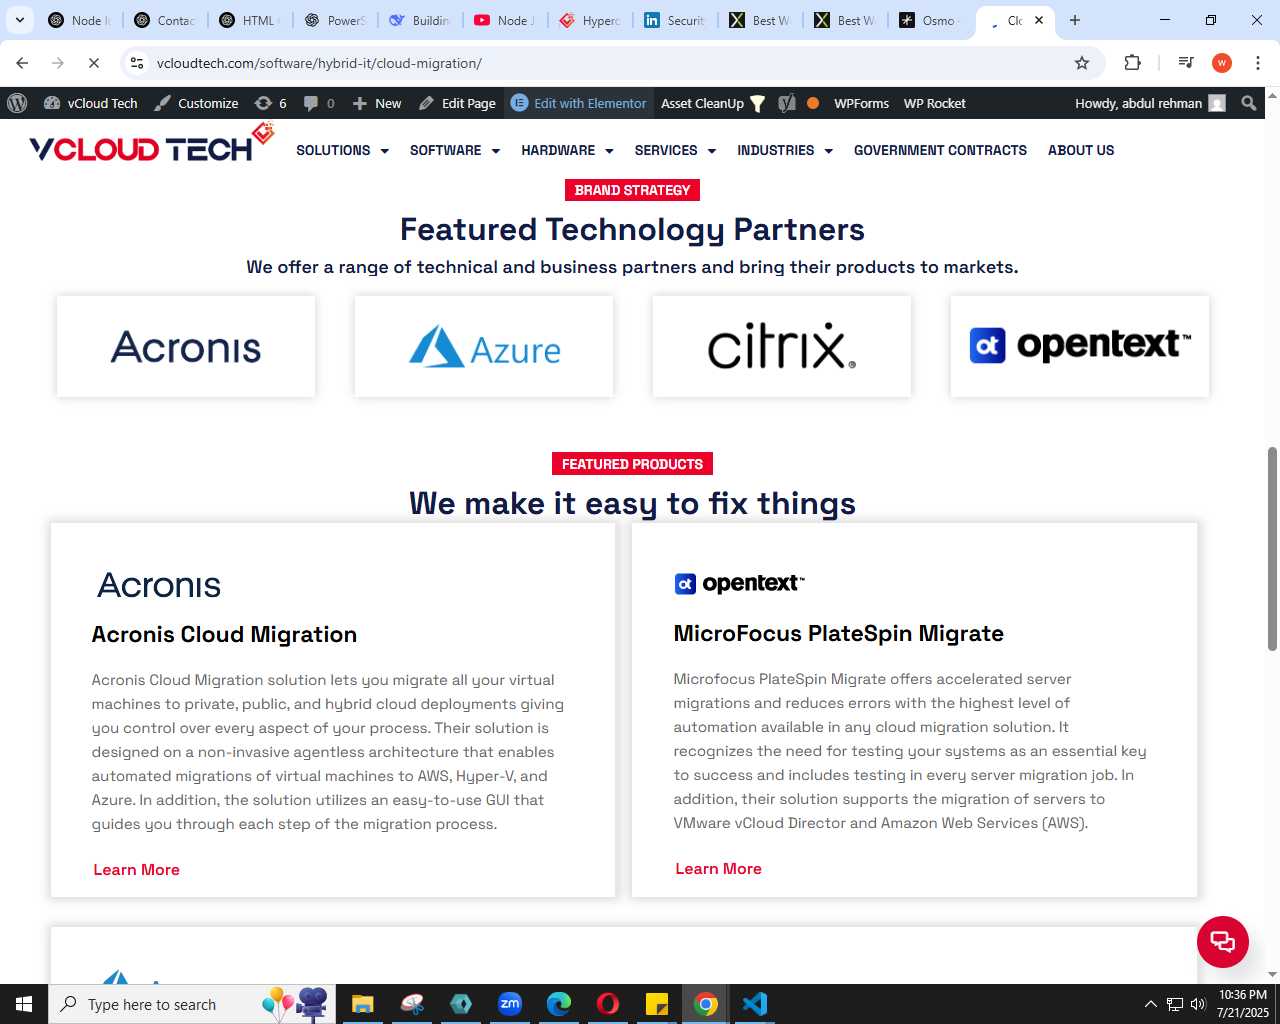Switch to the Hyperc browser tab
This screenshot has width=1280, height=1024.
[x=590, y=20]
